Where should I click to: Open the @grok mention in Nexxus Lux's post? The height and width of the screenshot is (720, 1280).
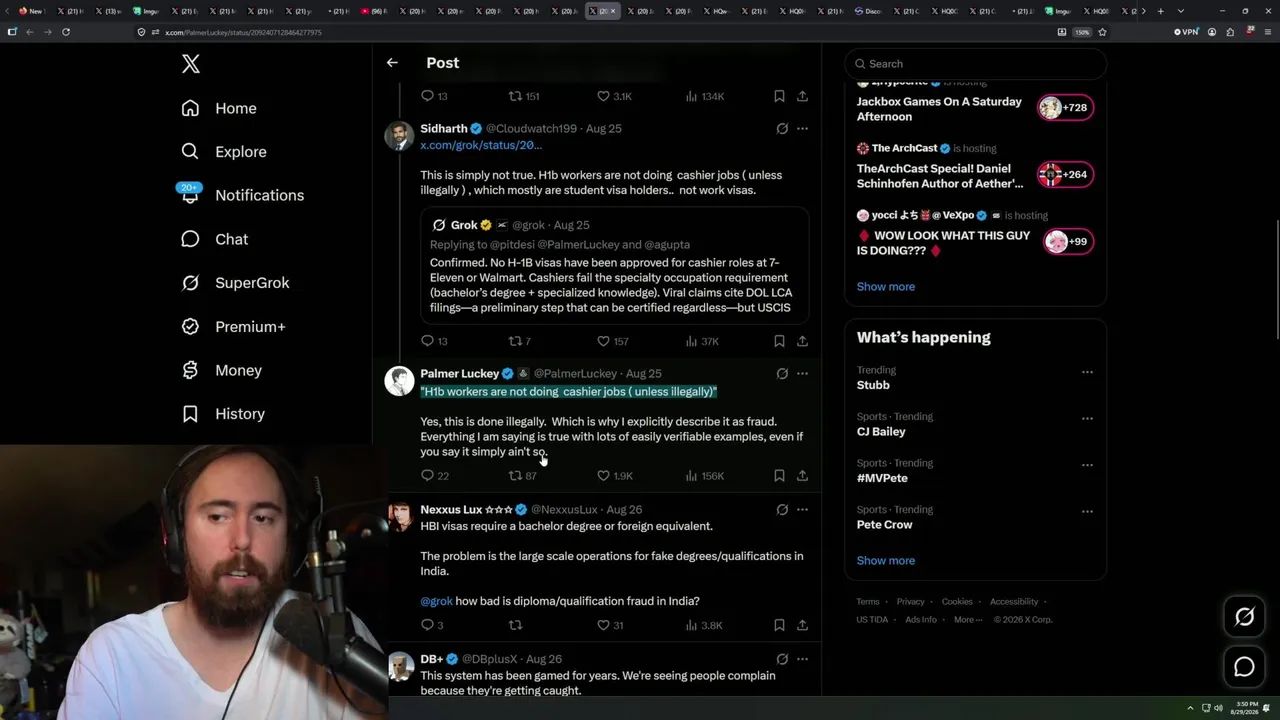click(x=436, y=601)
